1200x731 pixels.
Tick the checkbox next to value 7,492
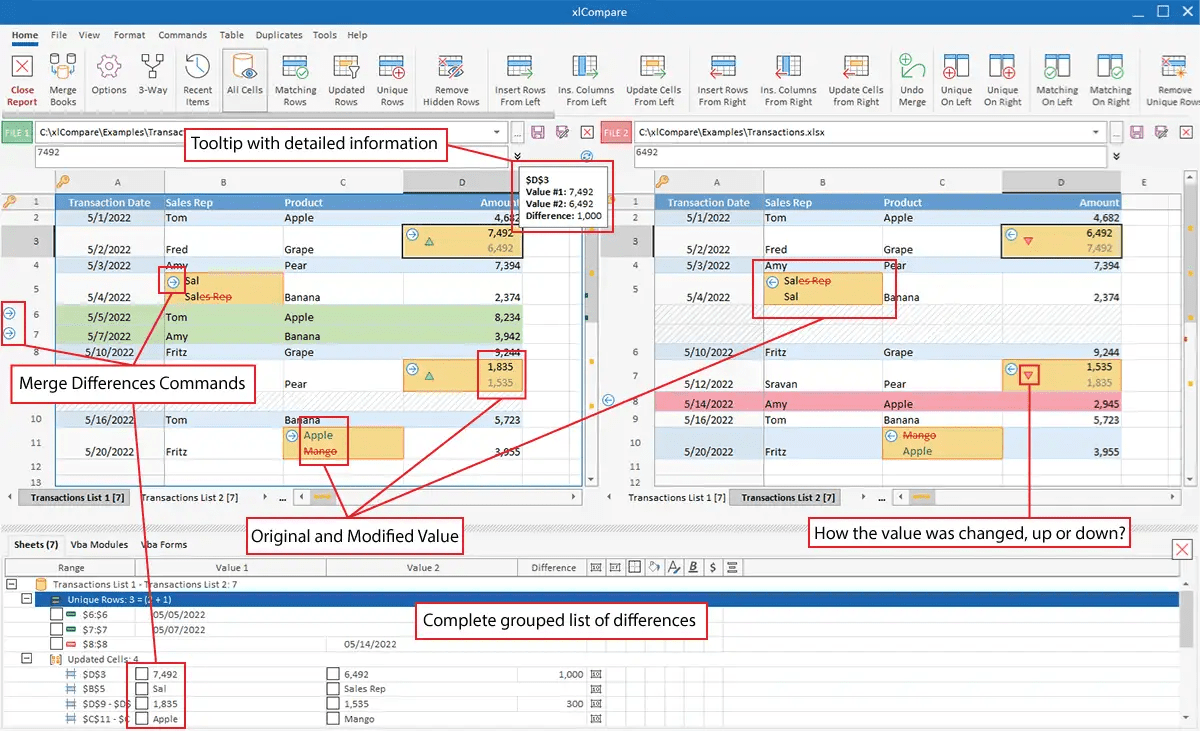(x=140, y=673)
